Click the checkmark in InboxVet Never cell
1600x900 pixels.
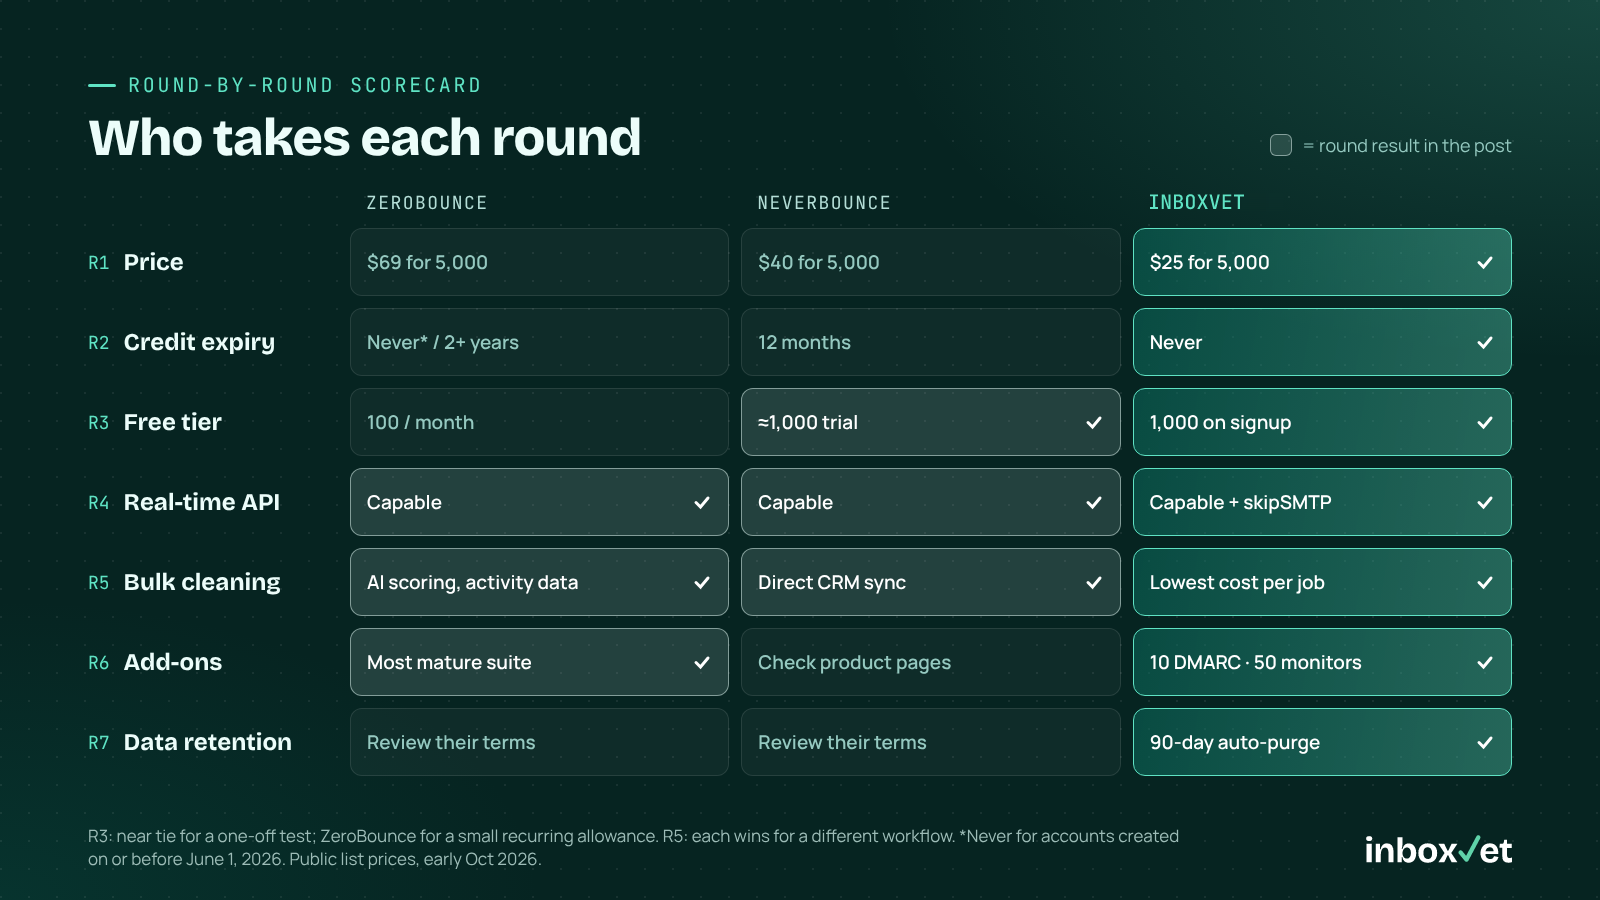1485,343
